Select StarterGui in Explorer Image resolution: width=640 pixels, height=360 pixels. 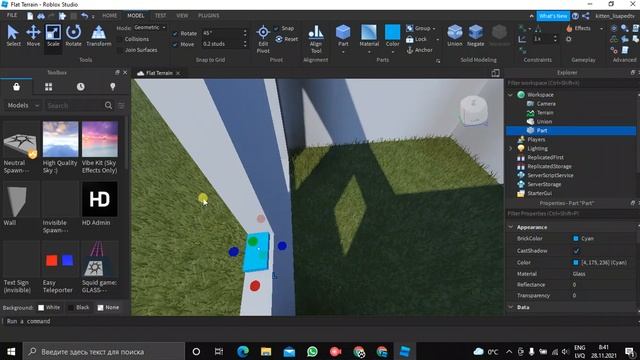click(540, 193)
